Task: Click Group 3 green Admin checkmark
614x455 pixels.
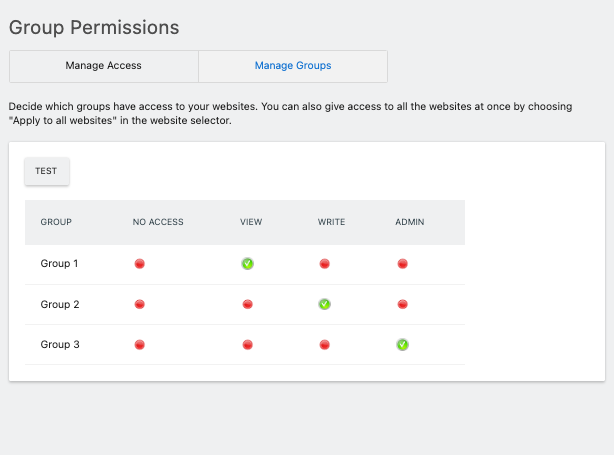Action: click(x=402, y=345)
